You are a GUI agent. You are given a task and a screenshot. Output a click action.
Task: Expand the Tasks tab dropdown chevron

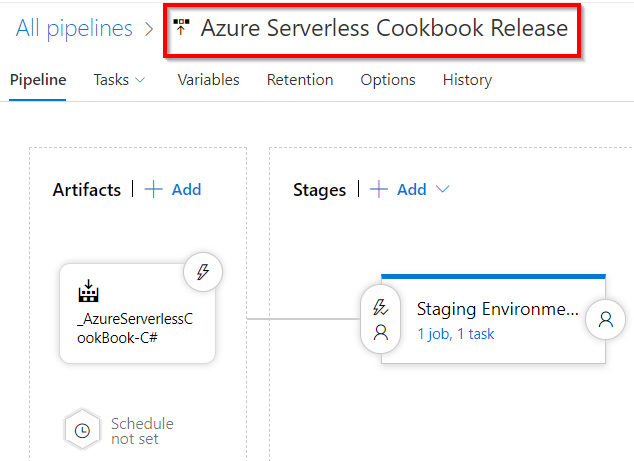click(140, 80)
